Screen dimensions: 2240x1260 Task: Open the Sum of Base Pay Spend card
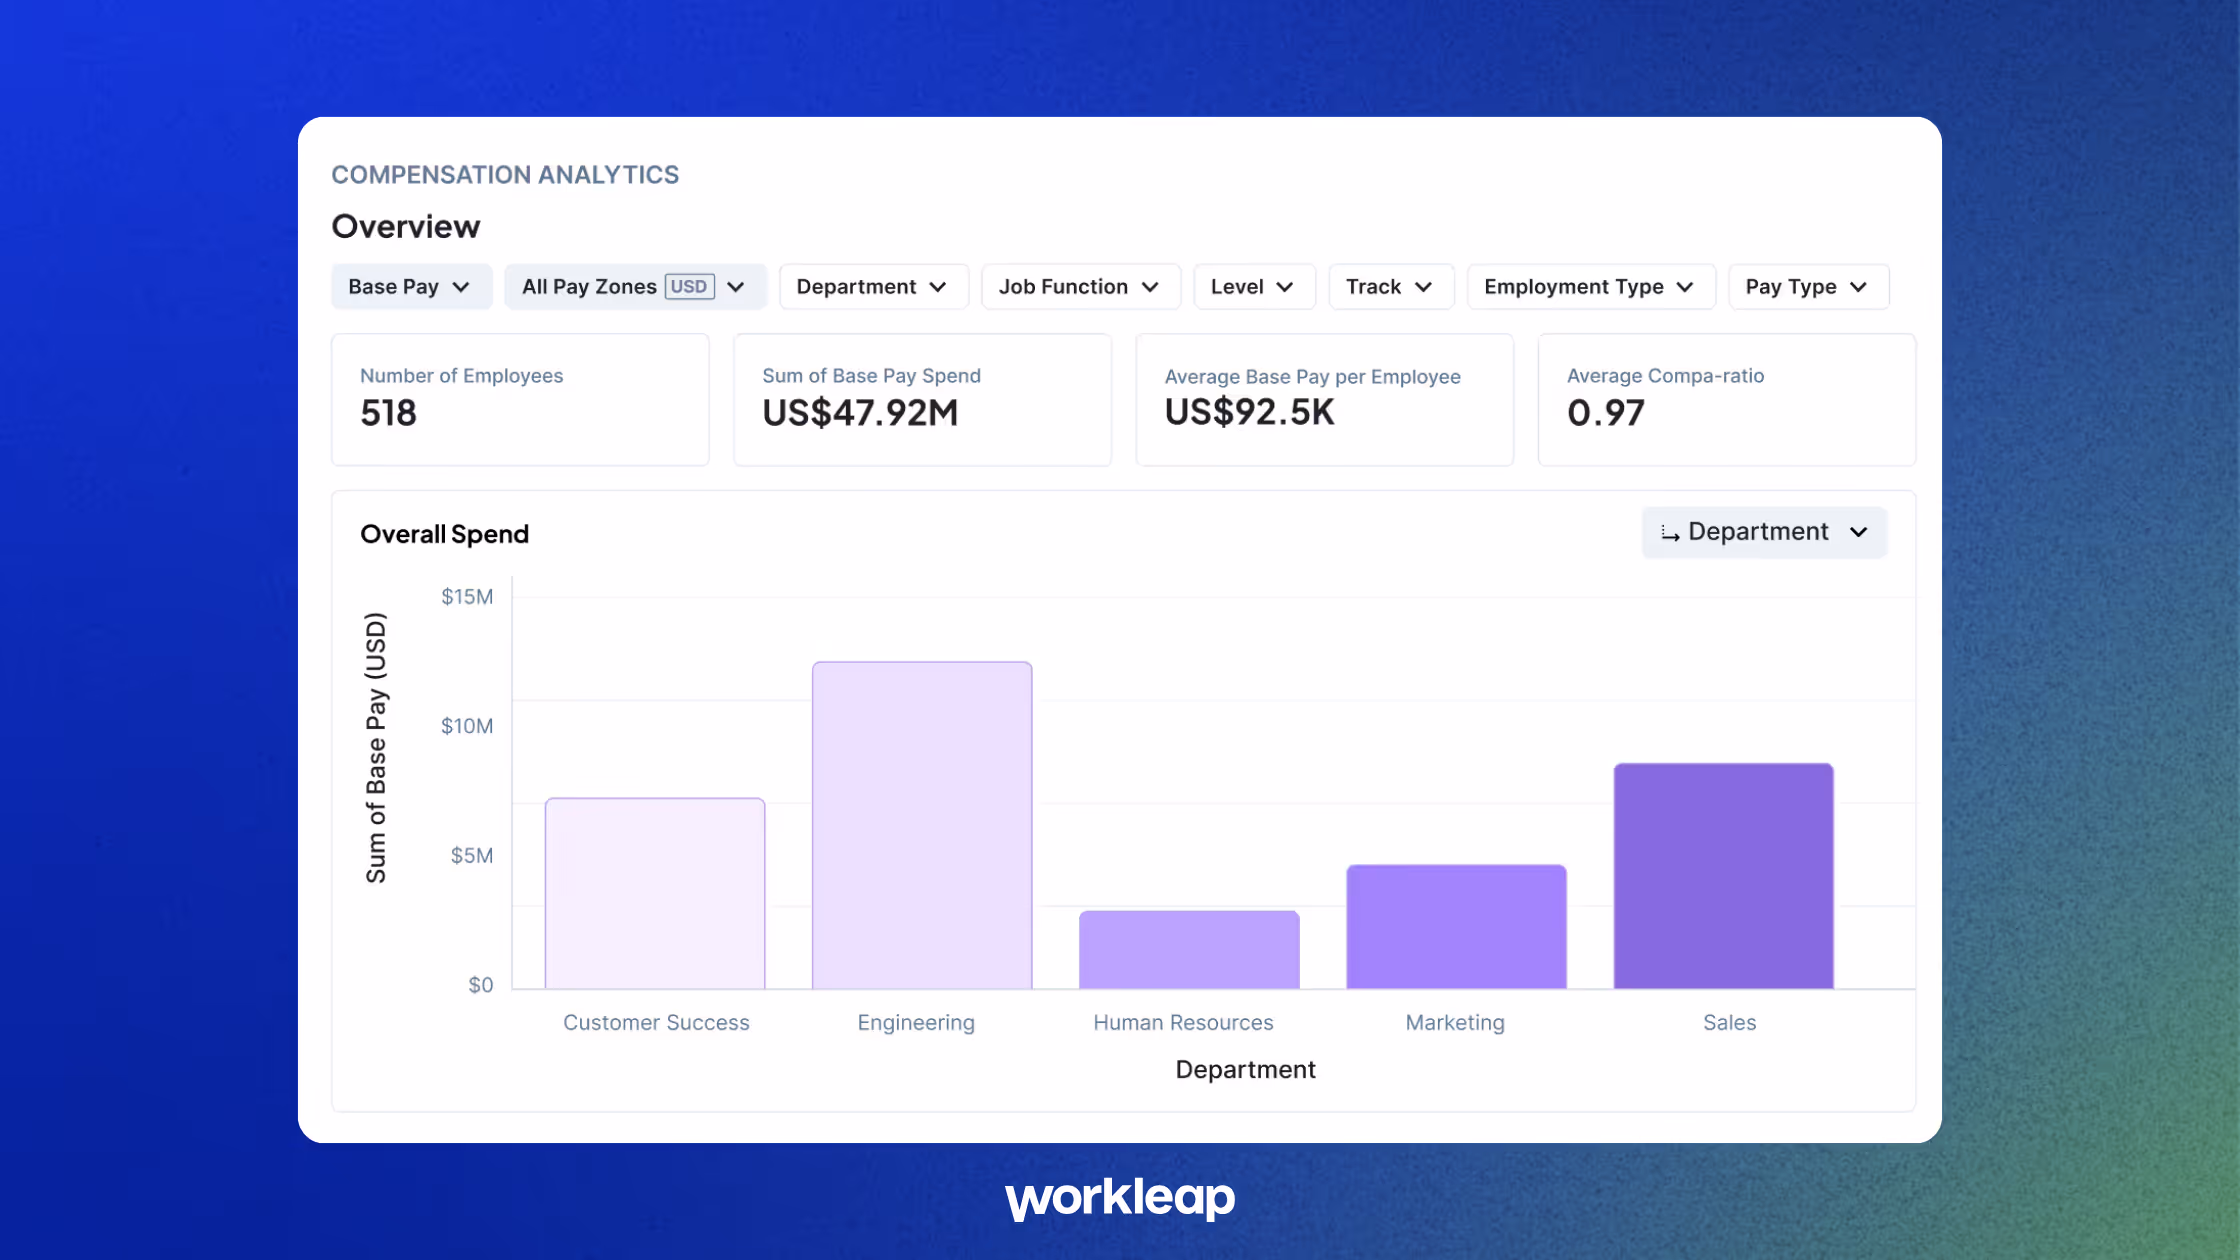(x=921, y=399)
